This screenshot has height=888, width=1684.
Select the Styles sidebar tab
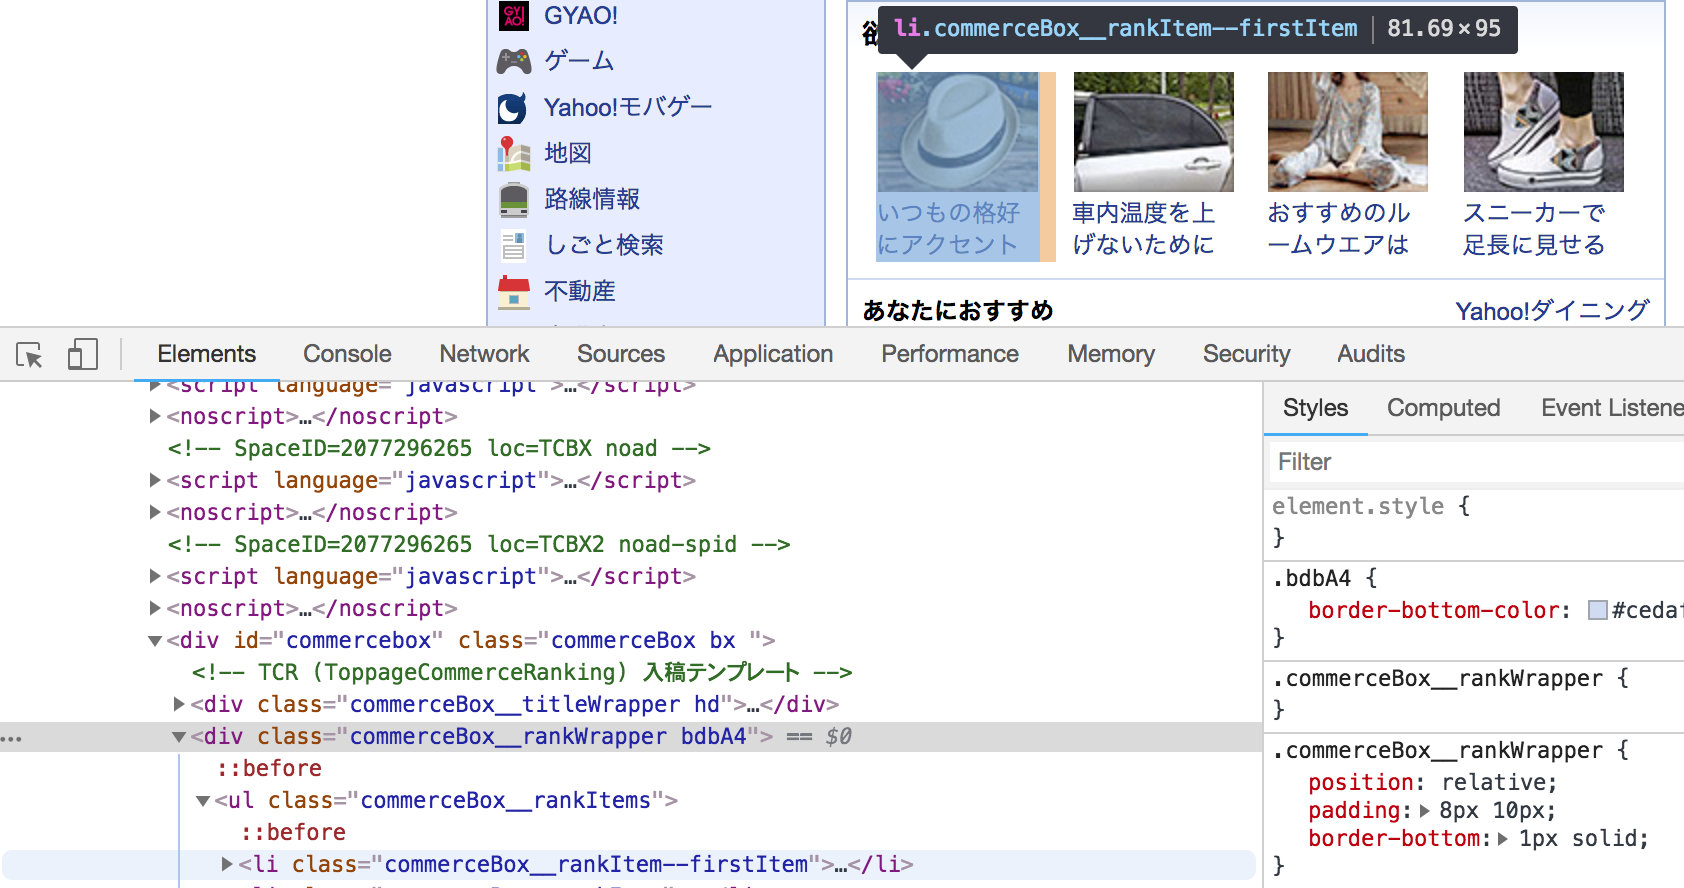[1316, 408]
